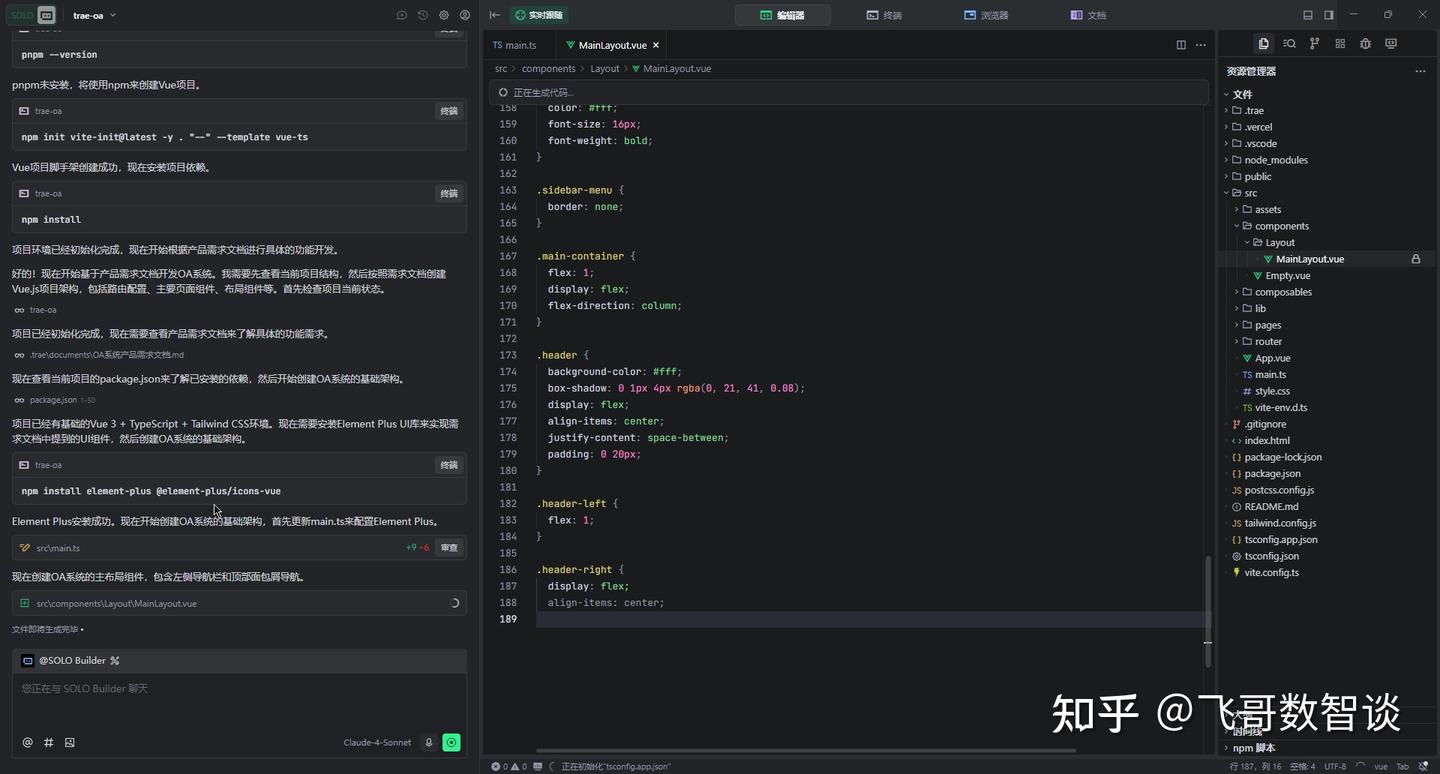The image size is (1440, 774).
Task: Switch to the 终端 terminal tab
Action: (884, 15)
